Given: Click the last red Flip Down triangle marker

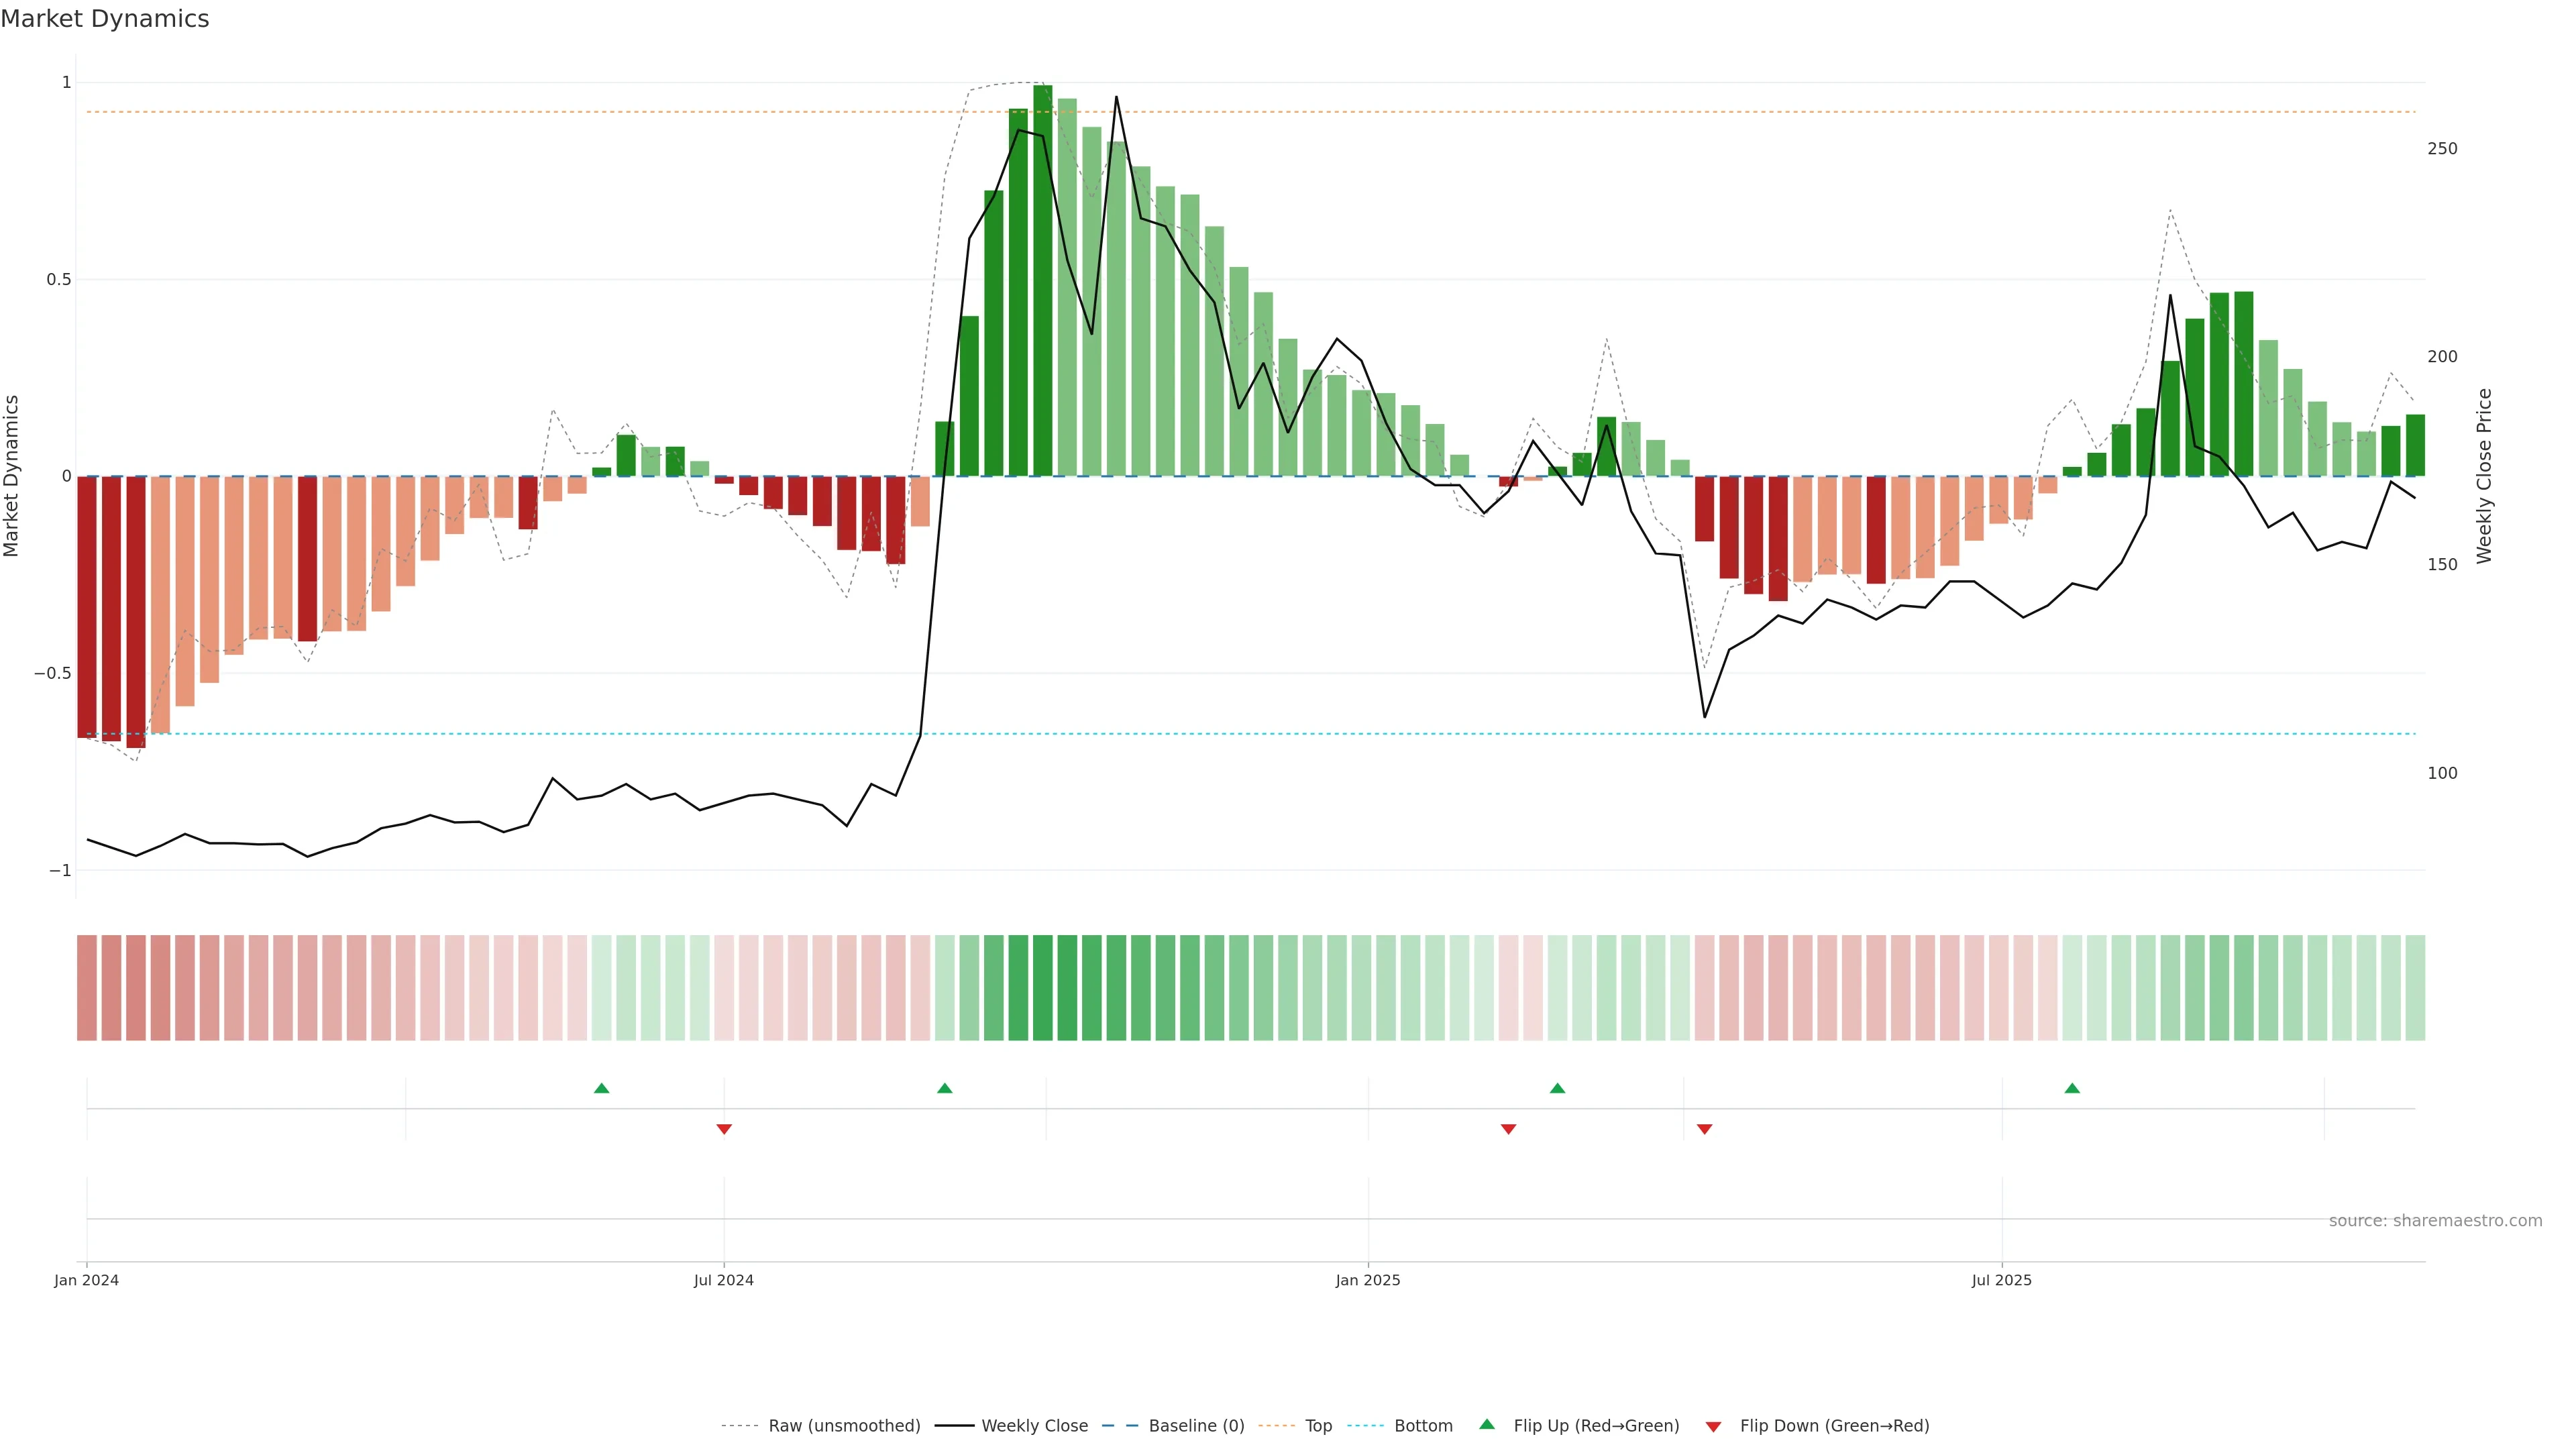Looking at the screenshot, I should point(1705,1129).
